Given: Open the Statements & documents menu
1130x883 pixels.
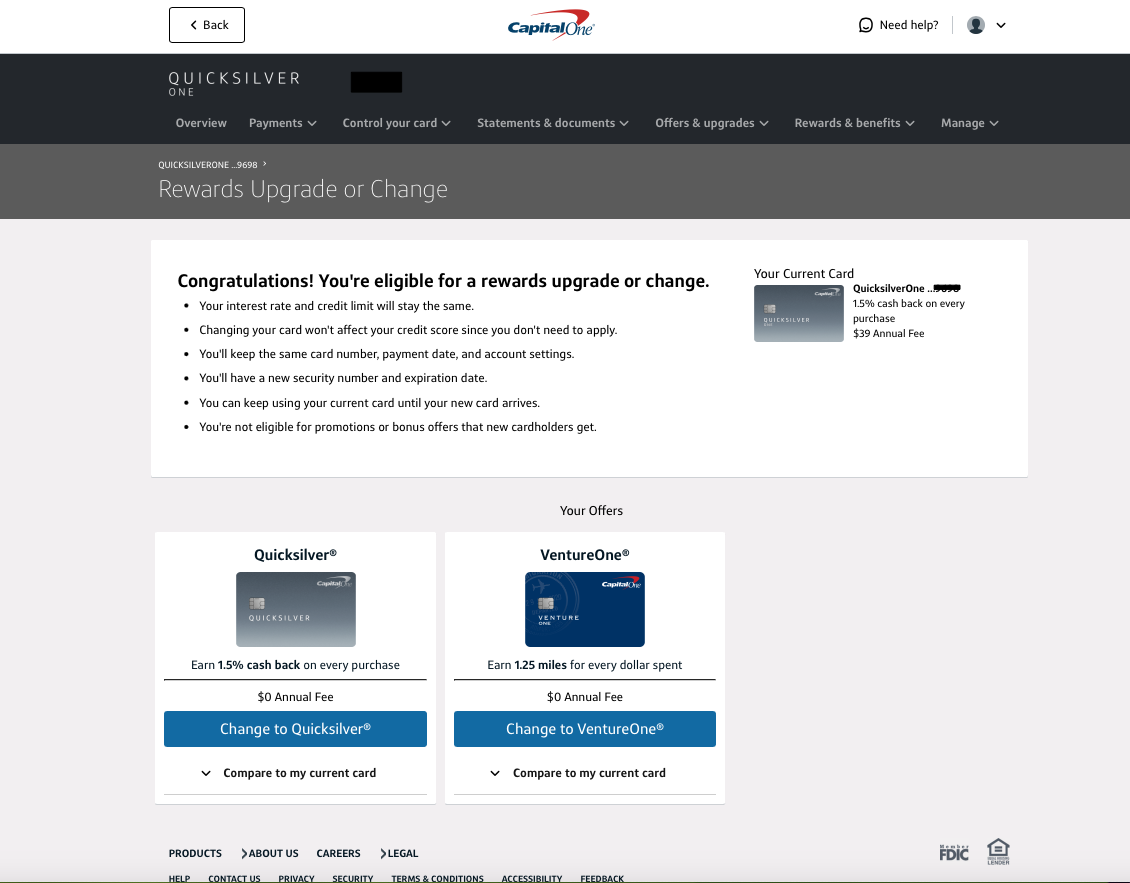Looking at the screenshot, I should click(x=553, y=123).
